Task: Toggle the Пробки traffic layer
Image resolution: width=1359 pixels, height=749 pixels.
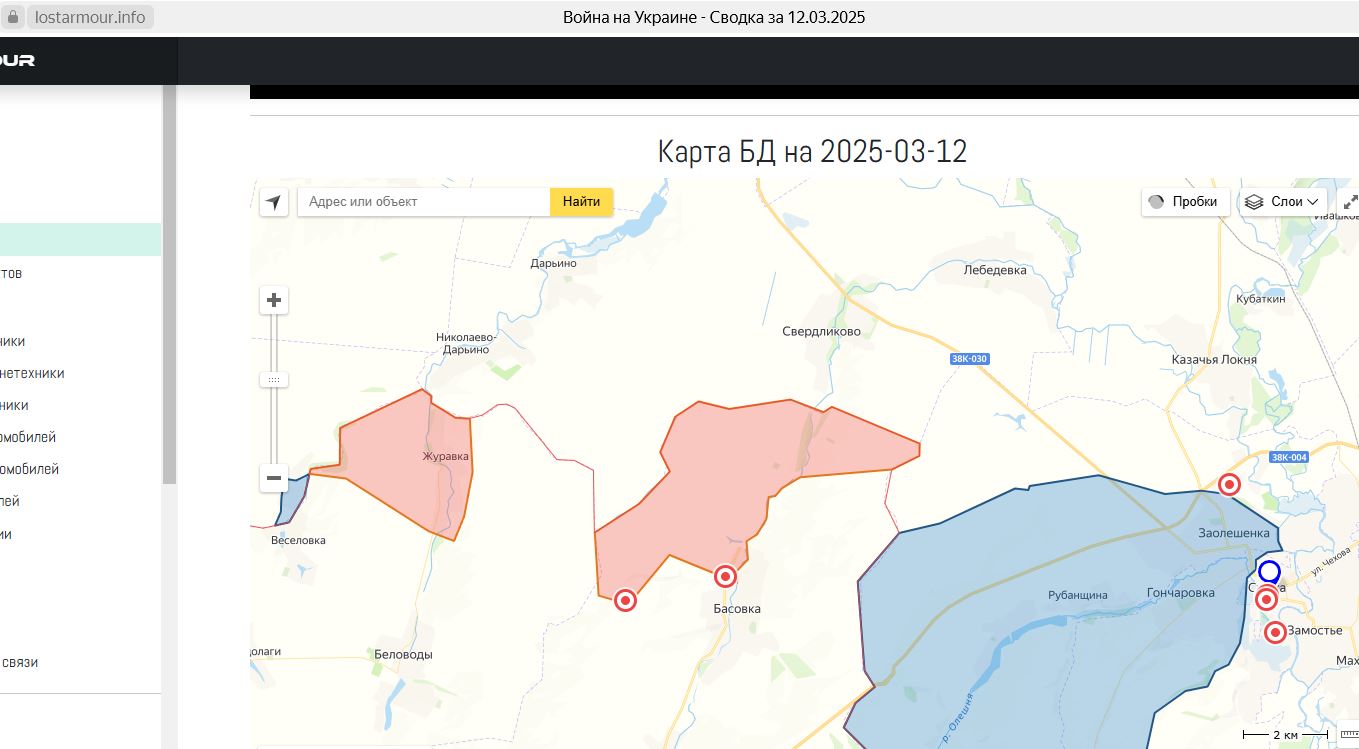Action: point(1185,202)
